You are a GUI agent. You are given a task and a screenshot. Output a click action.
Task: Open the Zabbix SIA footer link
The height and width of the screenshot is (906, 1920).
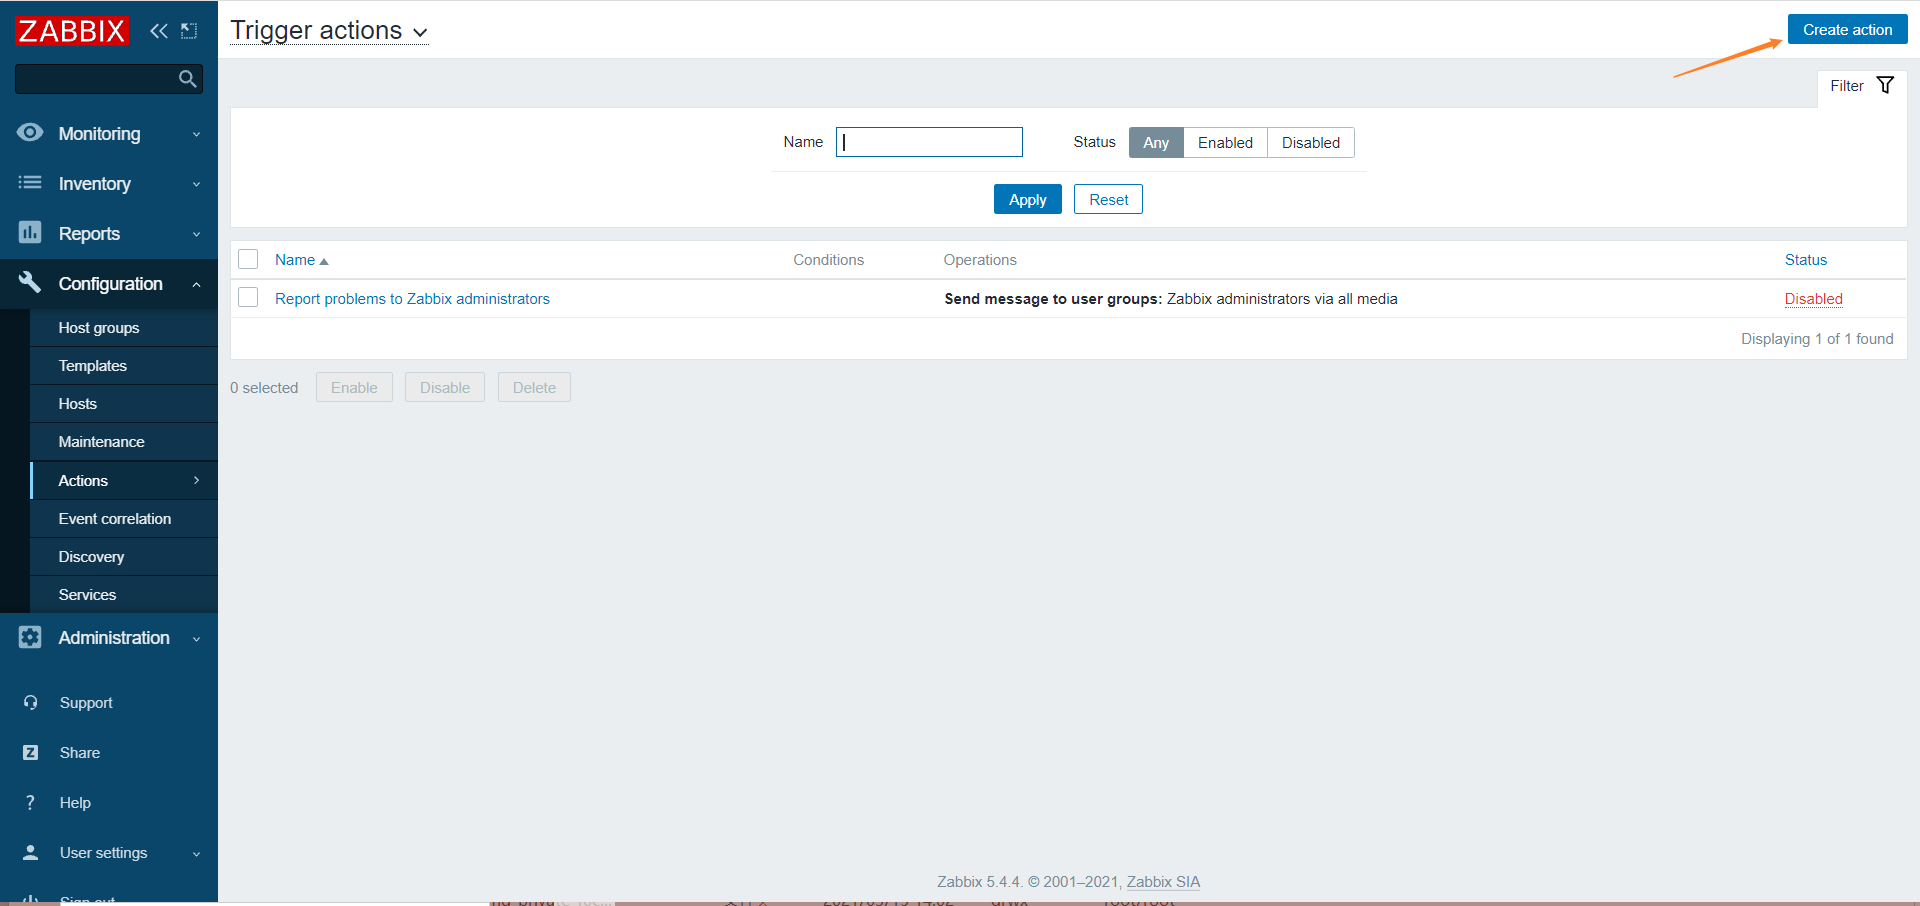(1163, 882)
